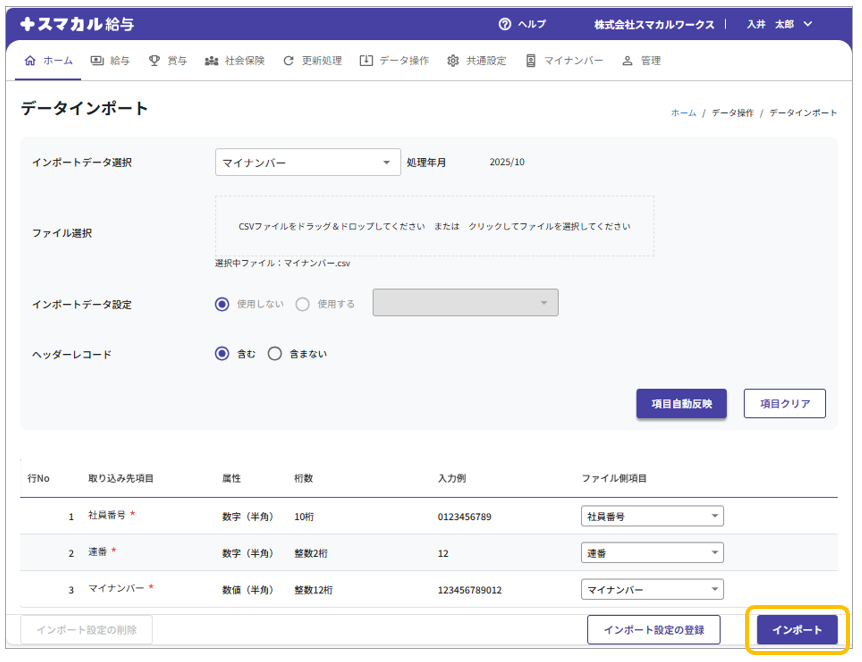Viewport: 862px width, 662px height.
Task: Click the CSV file drop zone area
Action: point(434,226)
